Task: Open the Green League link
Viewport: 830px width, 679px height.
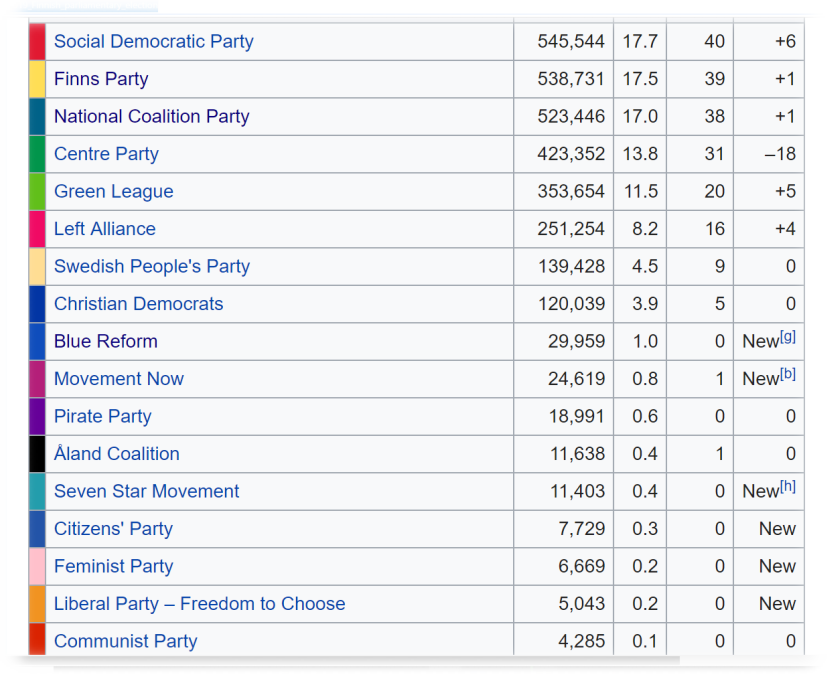Action: (x=114, y=192)
